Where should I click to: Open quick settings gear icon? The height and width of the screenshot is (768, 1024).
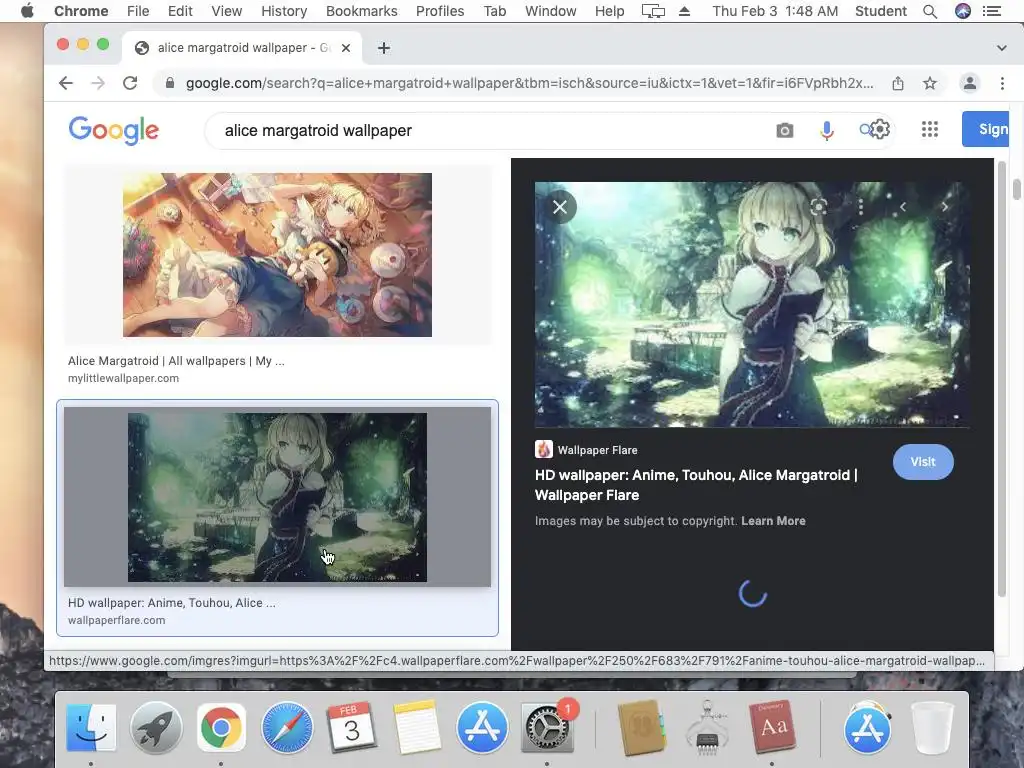[880, 129]
